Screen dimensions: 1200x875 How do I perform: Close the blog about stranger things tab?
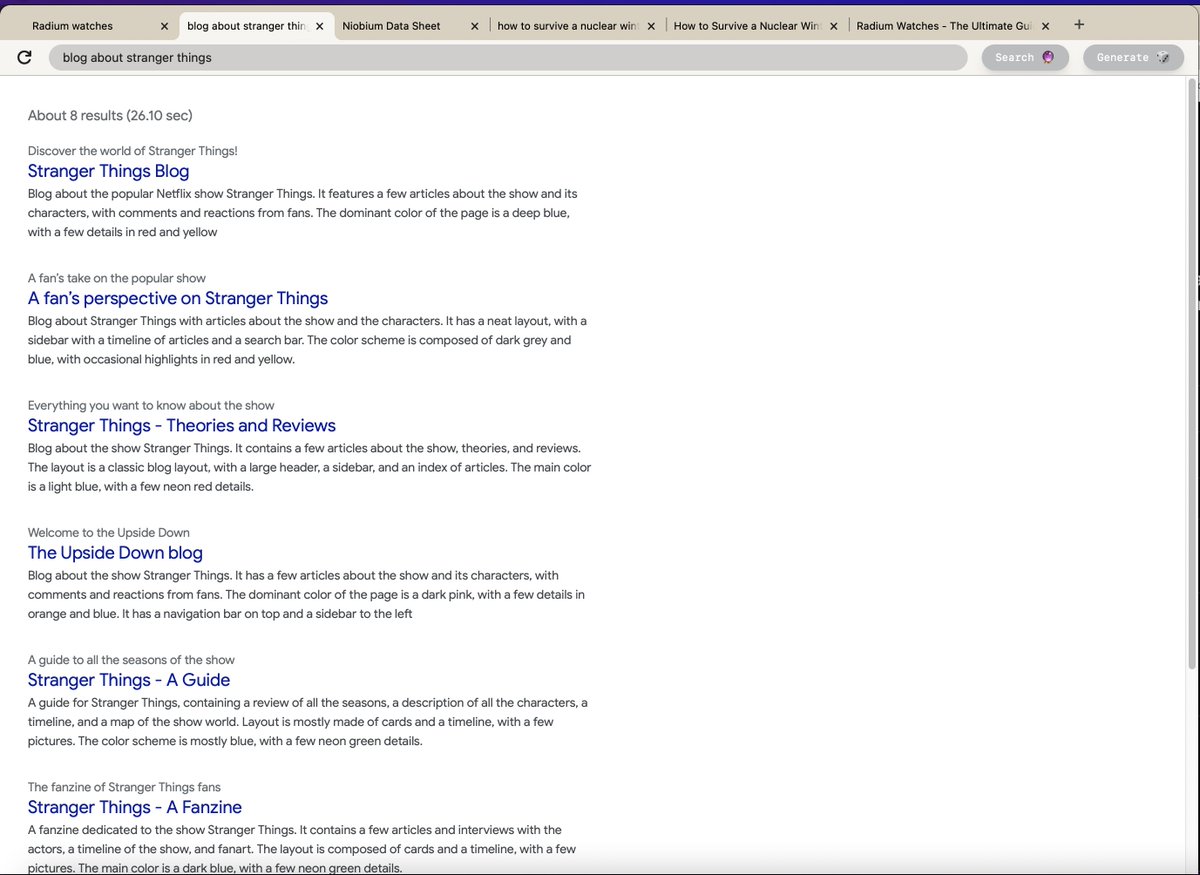click(319, 26)
